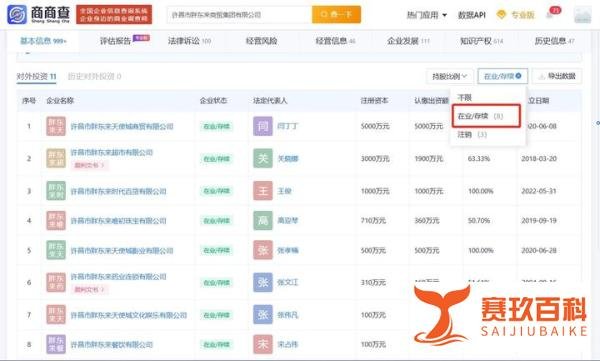Click the logo icon for row 7 company

coord(56,315)
